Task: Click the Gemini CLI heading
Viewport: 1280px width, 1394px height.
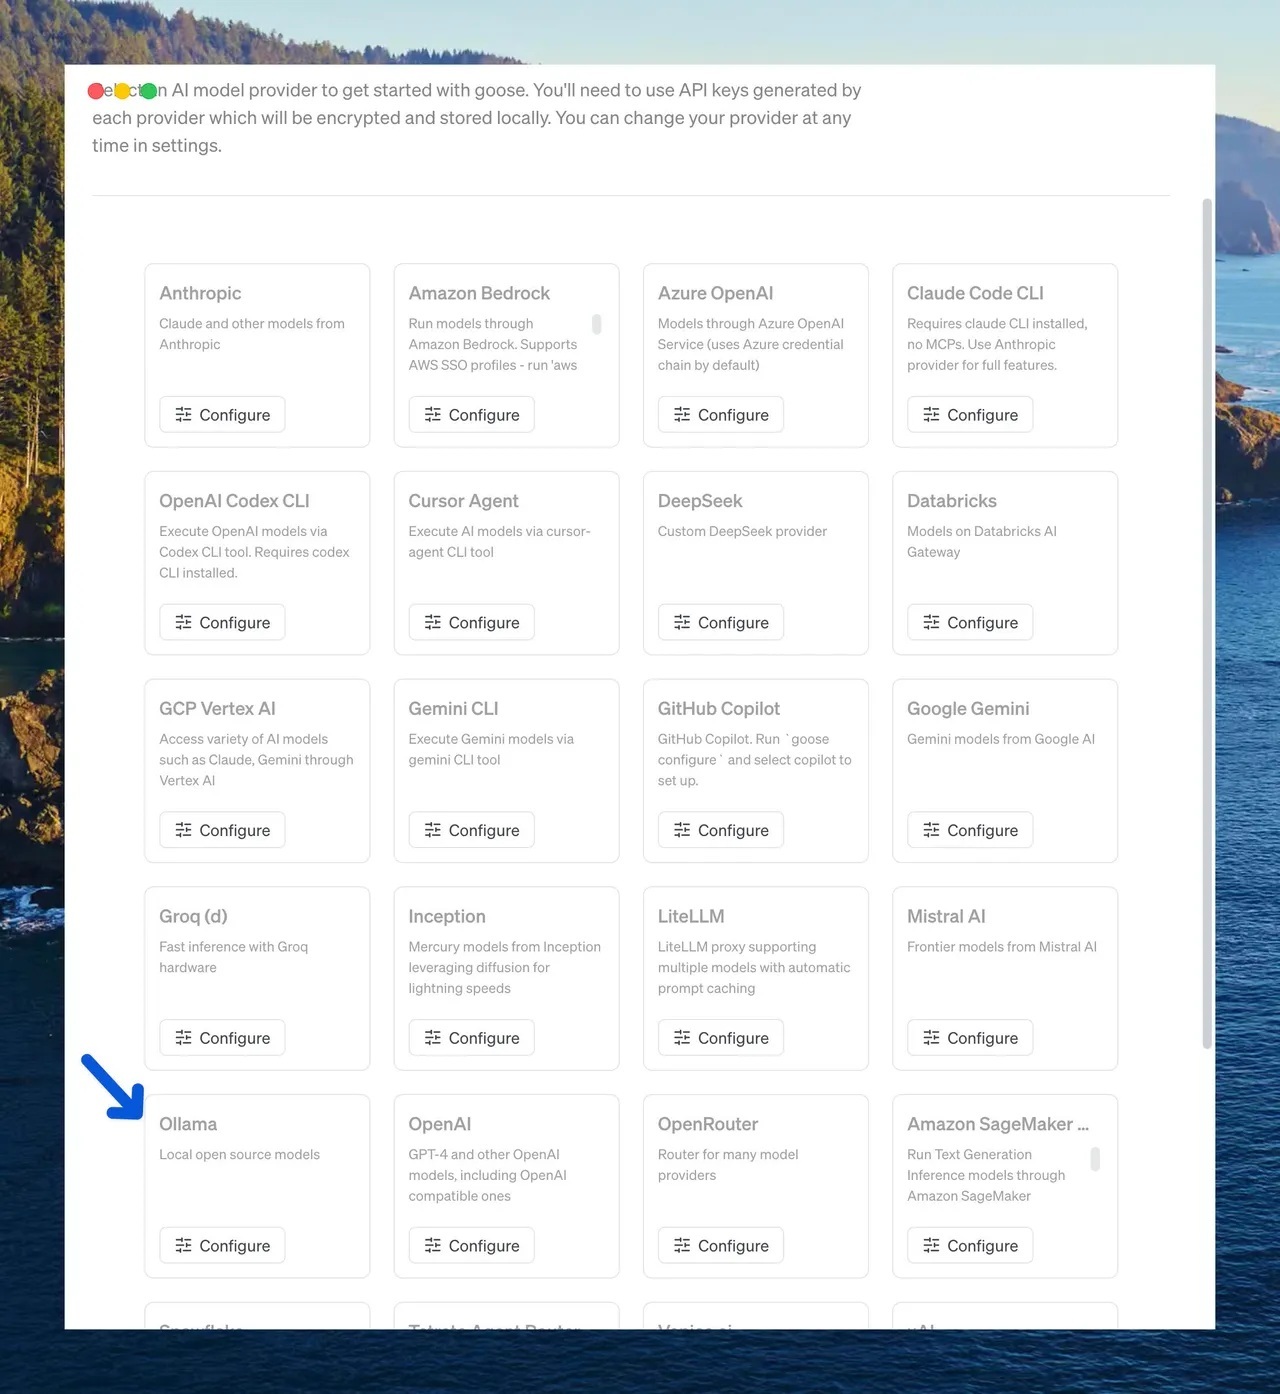Action: tap(453, 708)
